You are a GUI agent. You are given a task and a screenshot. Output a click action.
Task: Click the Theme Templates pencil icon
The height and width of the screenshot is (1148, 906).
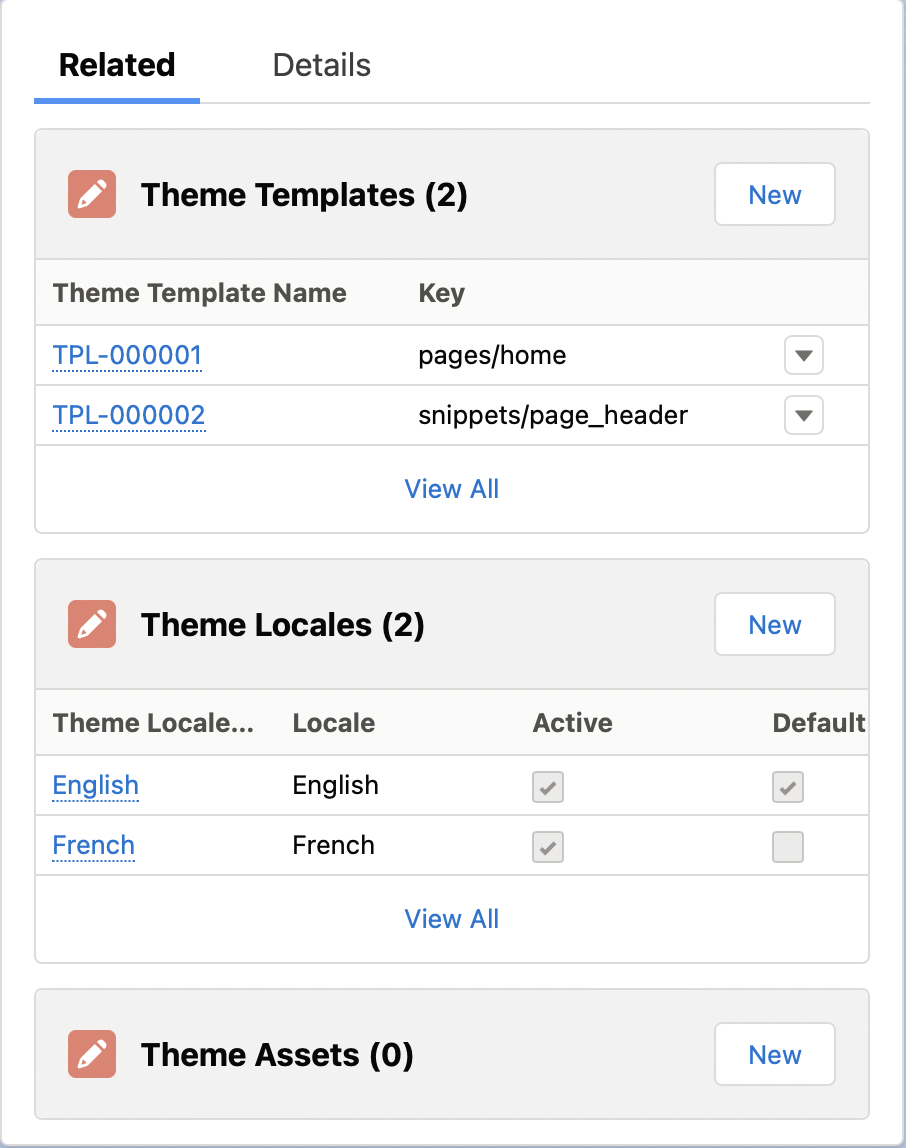tap(92, 194)
